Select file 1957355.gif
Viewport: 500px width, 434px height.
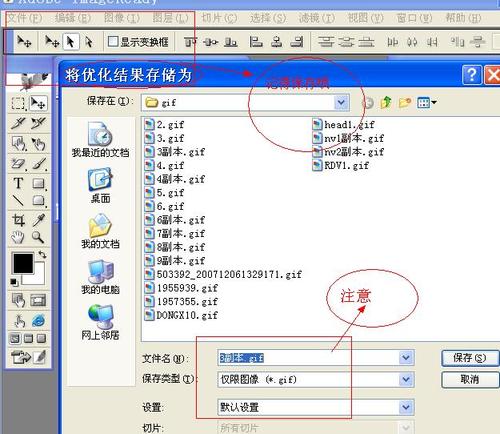point(181,302)
